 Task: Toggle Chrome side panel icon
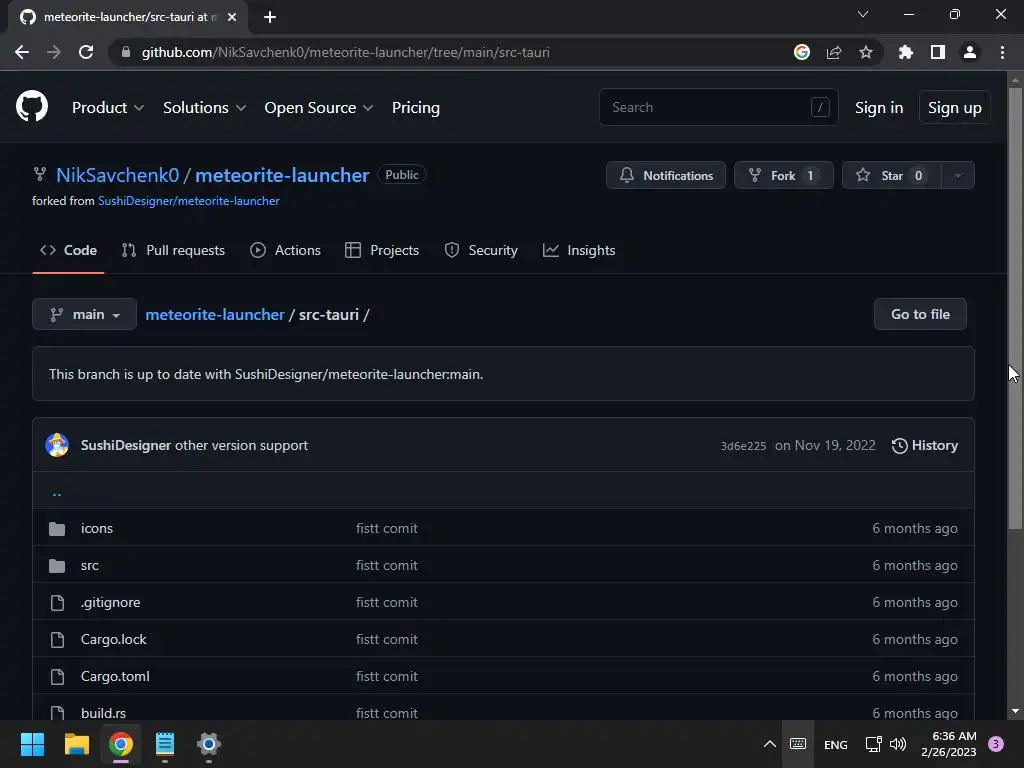point(938,52)
